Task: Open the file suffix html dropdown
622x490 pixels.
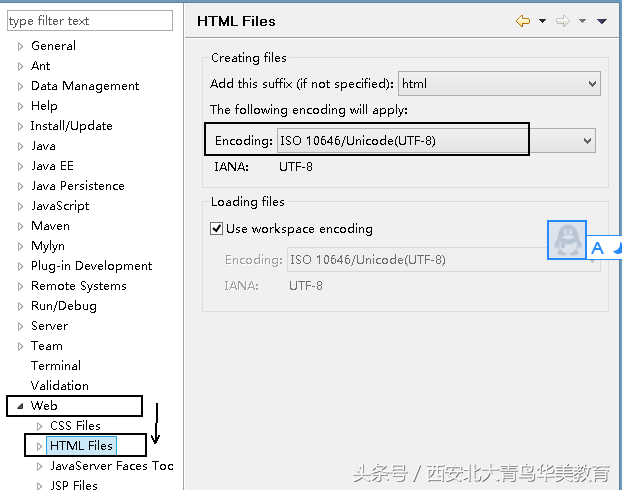Action: click(499, 84)
